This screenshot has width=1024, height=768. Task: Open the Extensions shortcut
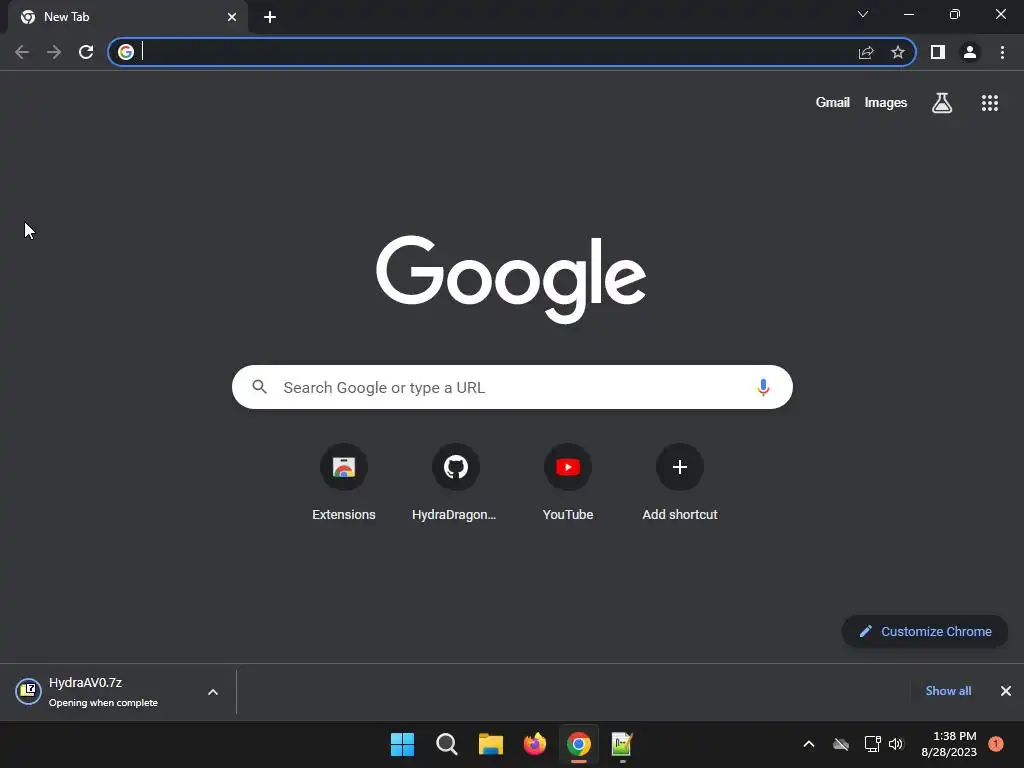(344, 483)
